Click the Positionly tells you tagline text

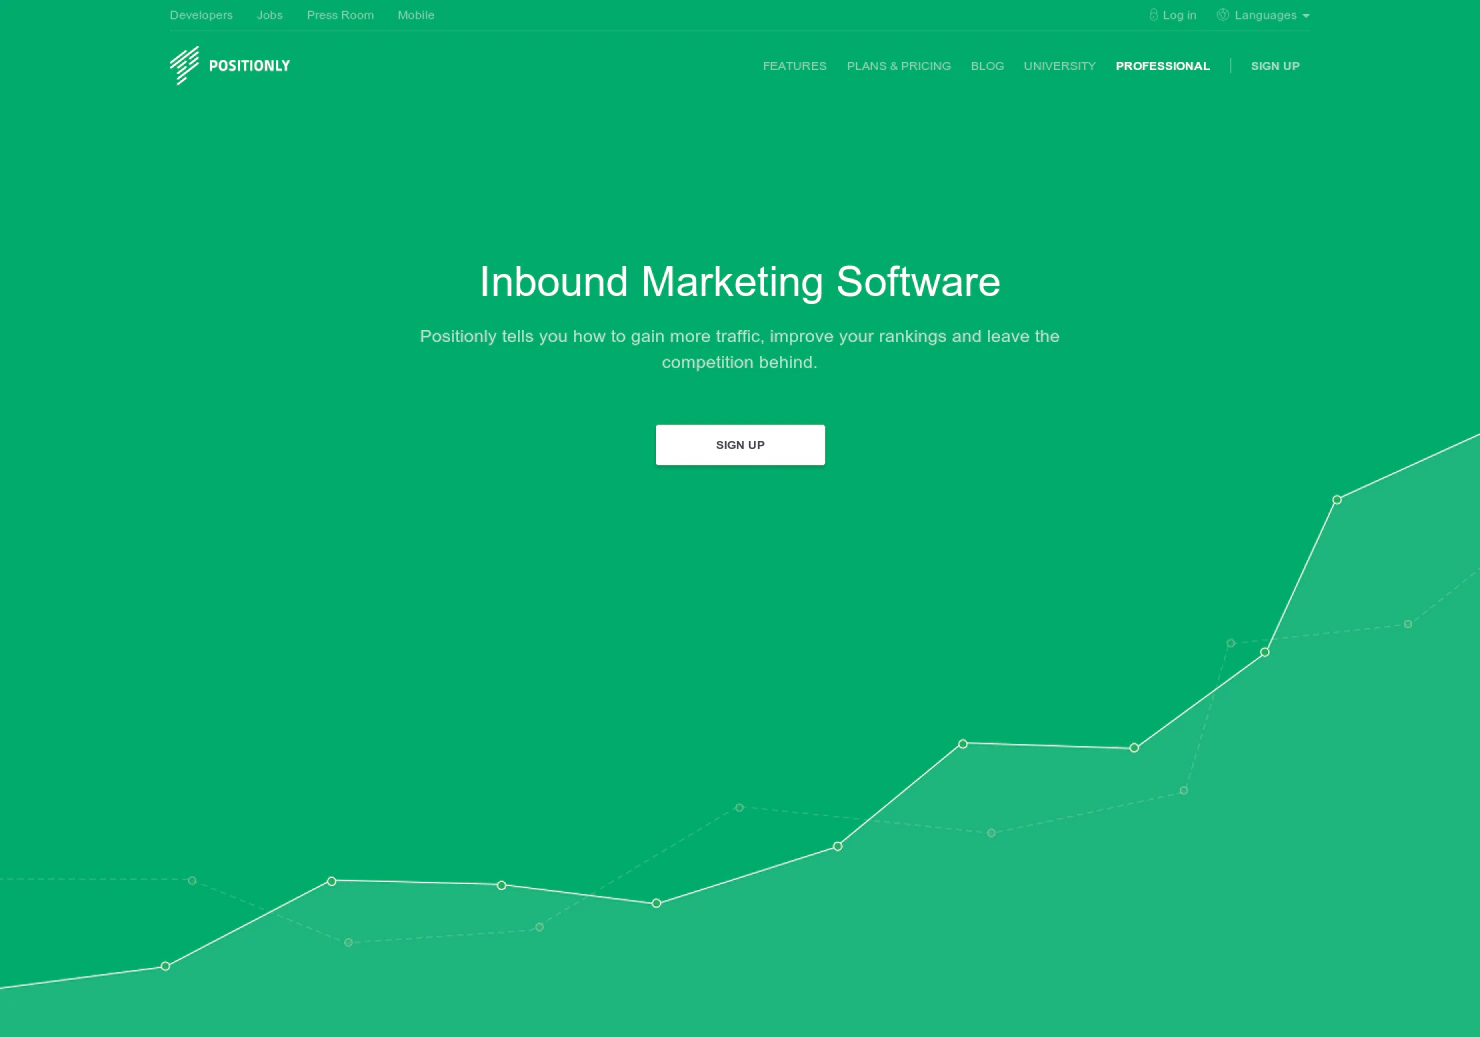(x=740, y=349)
